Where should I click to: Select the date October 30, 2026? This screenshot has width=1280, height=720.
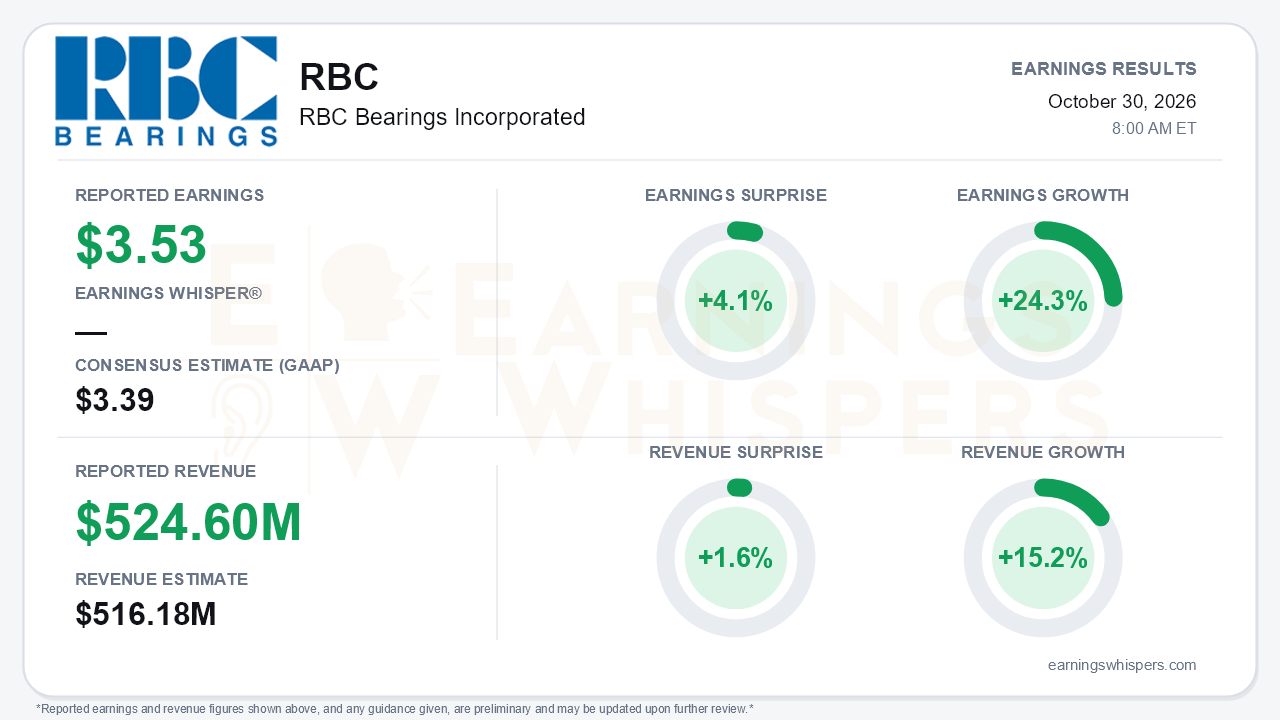[1122, 101]
